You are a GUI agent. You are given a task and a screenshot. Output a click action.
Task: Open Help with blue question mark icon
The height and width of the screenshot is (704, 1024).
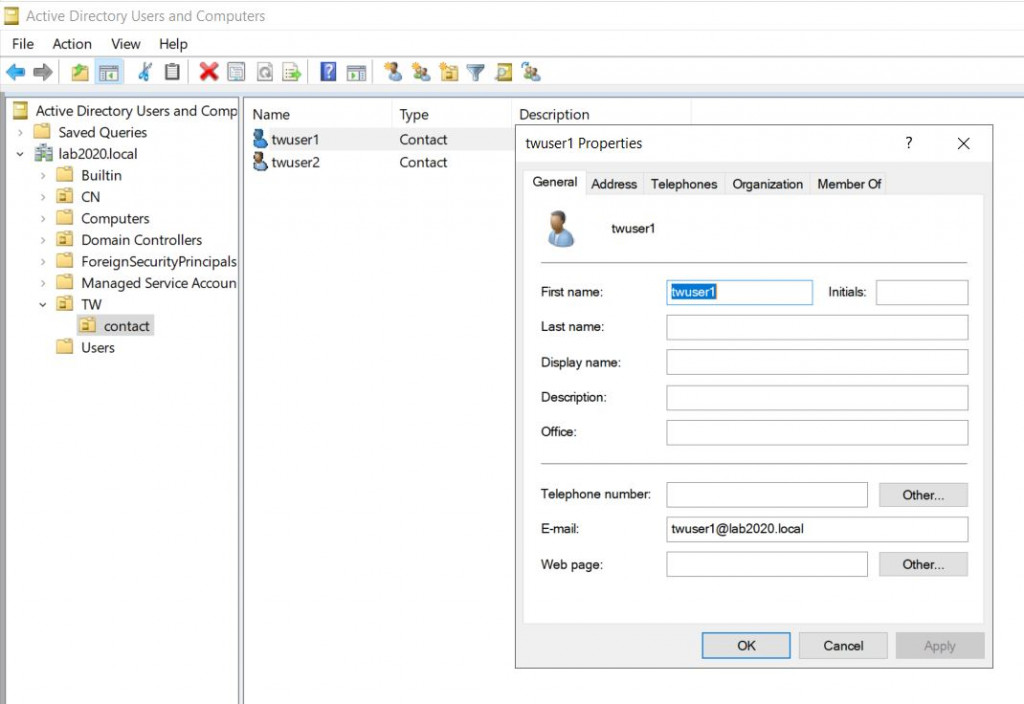328,72
